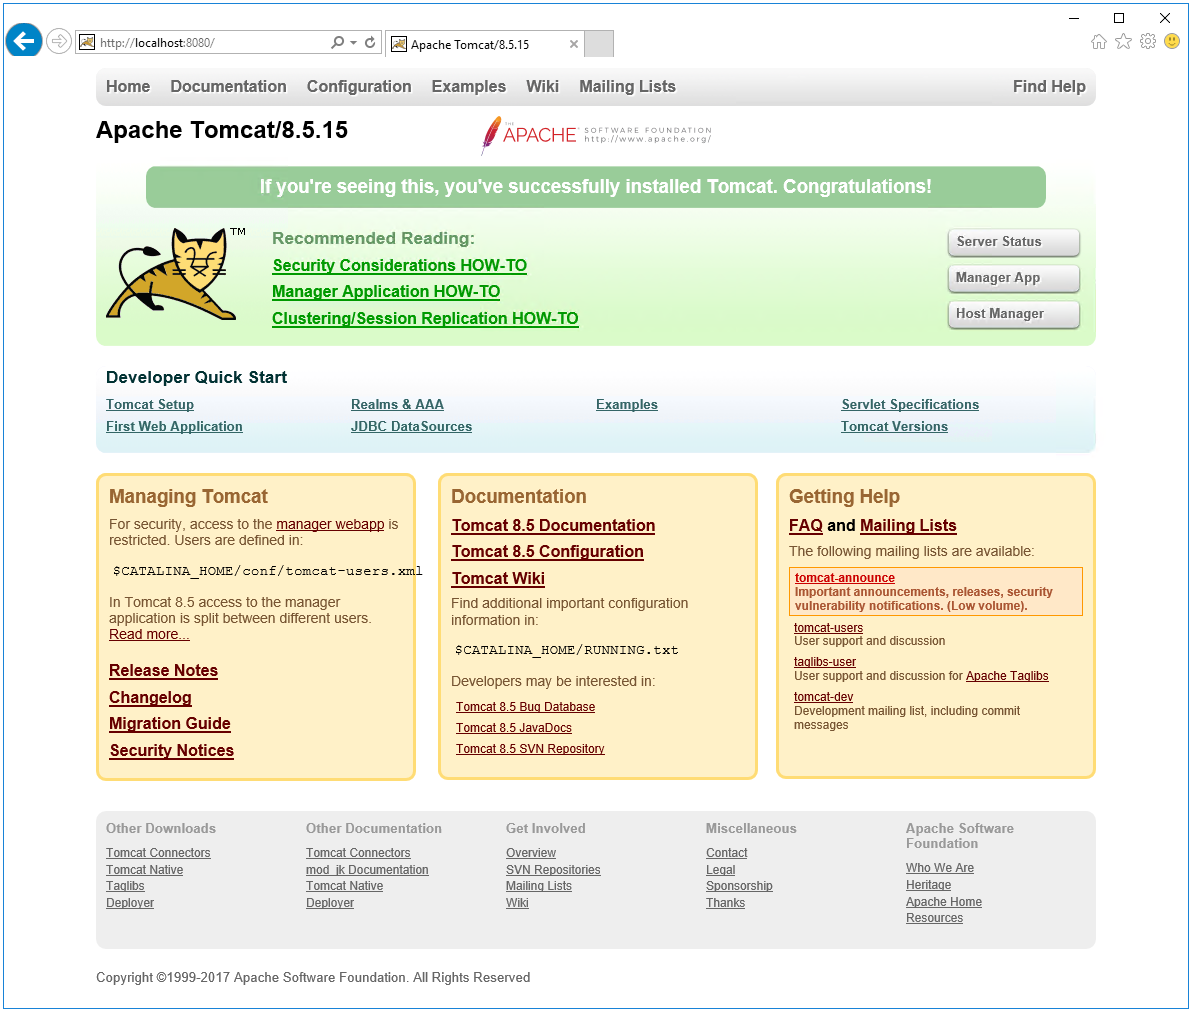
Task: Click the smiley feedback icon
Action: pyautogui.click(x=1172, y=42)
